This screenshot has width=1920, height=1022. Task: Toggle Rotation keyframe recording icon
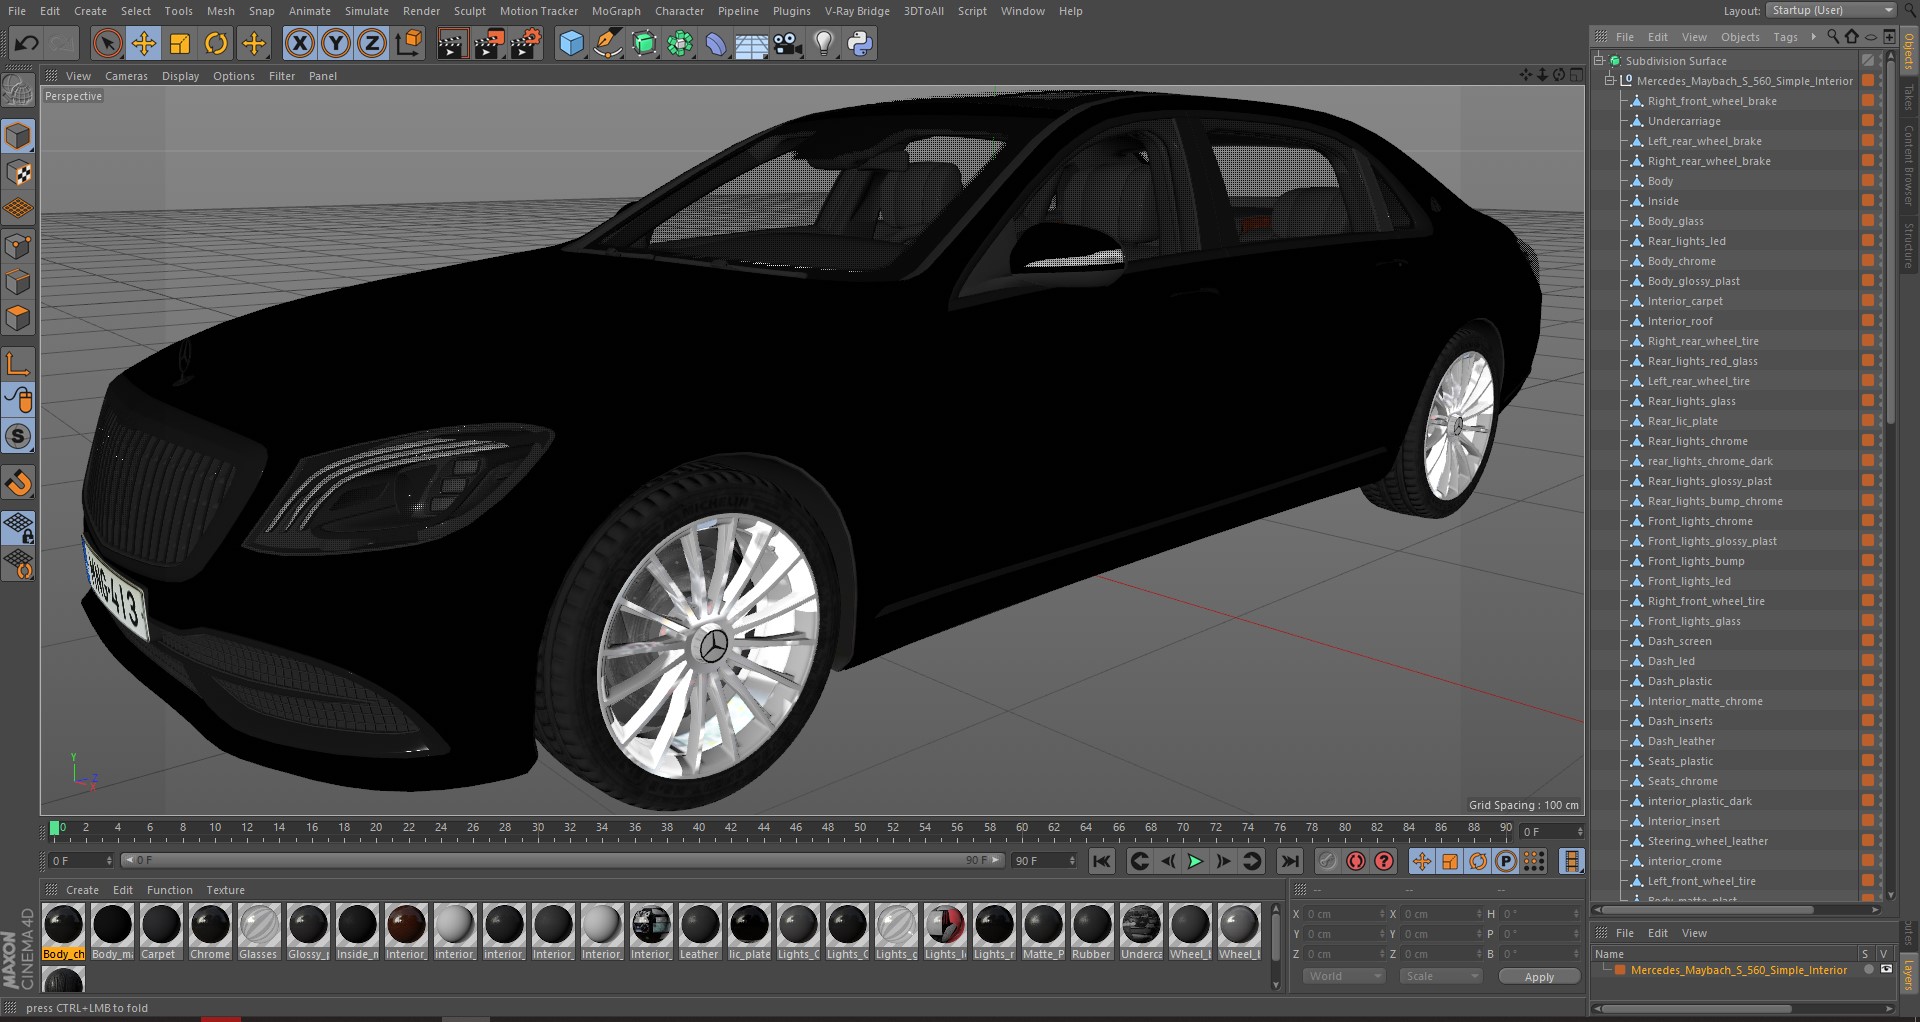tap(1478, 861)
